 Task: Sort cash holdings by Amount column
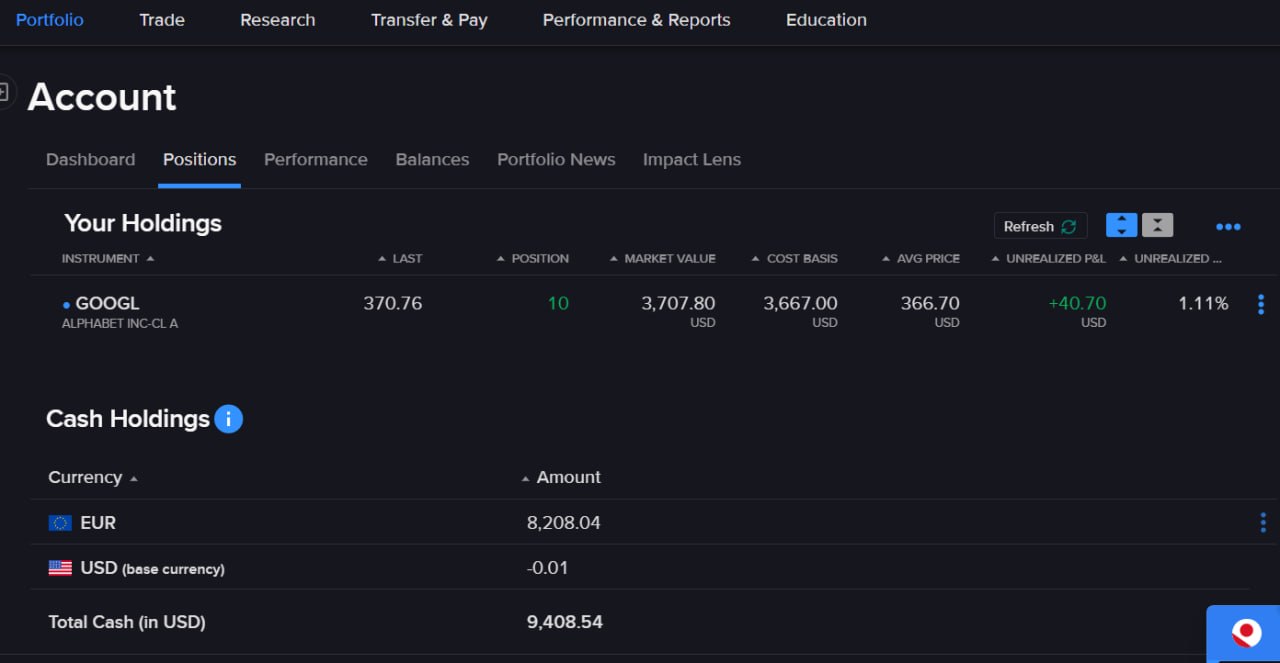click(x=561, y=477)
